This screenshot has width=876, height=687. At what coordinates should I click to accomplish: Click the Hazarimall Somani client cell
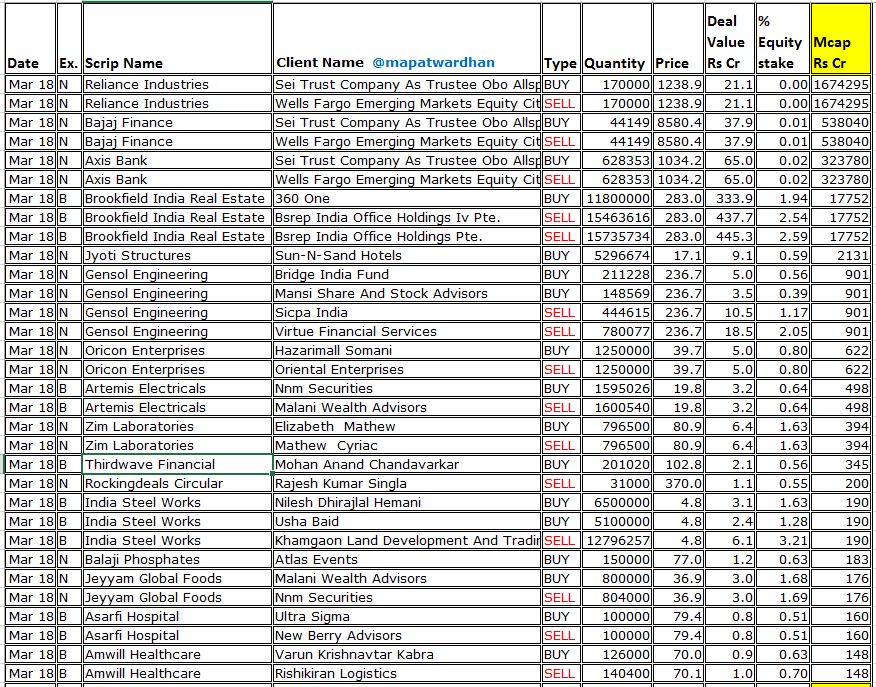(407, 351)
